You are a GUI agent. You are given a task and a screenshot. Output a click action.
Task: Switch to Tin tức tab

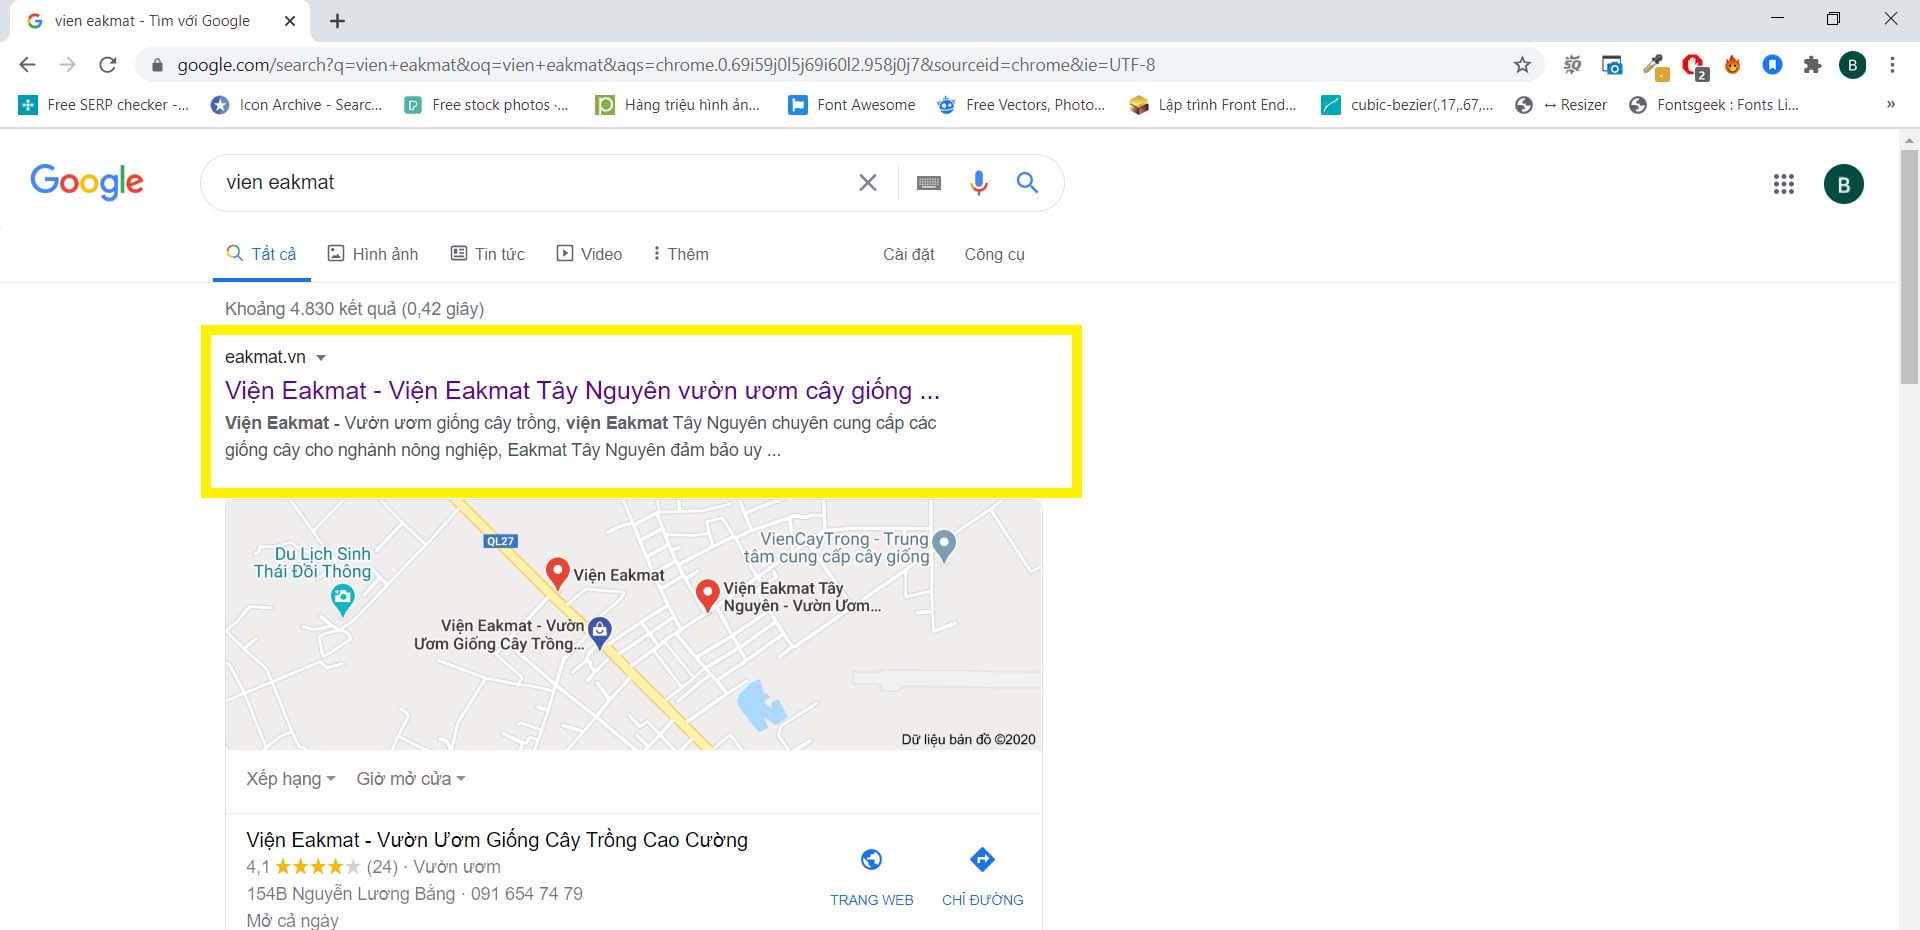[487, 254]
